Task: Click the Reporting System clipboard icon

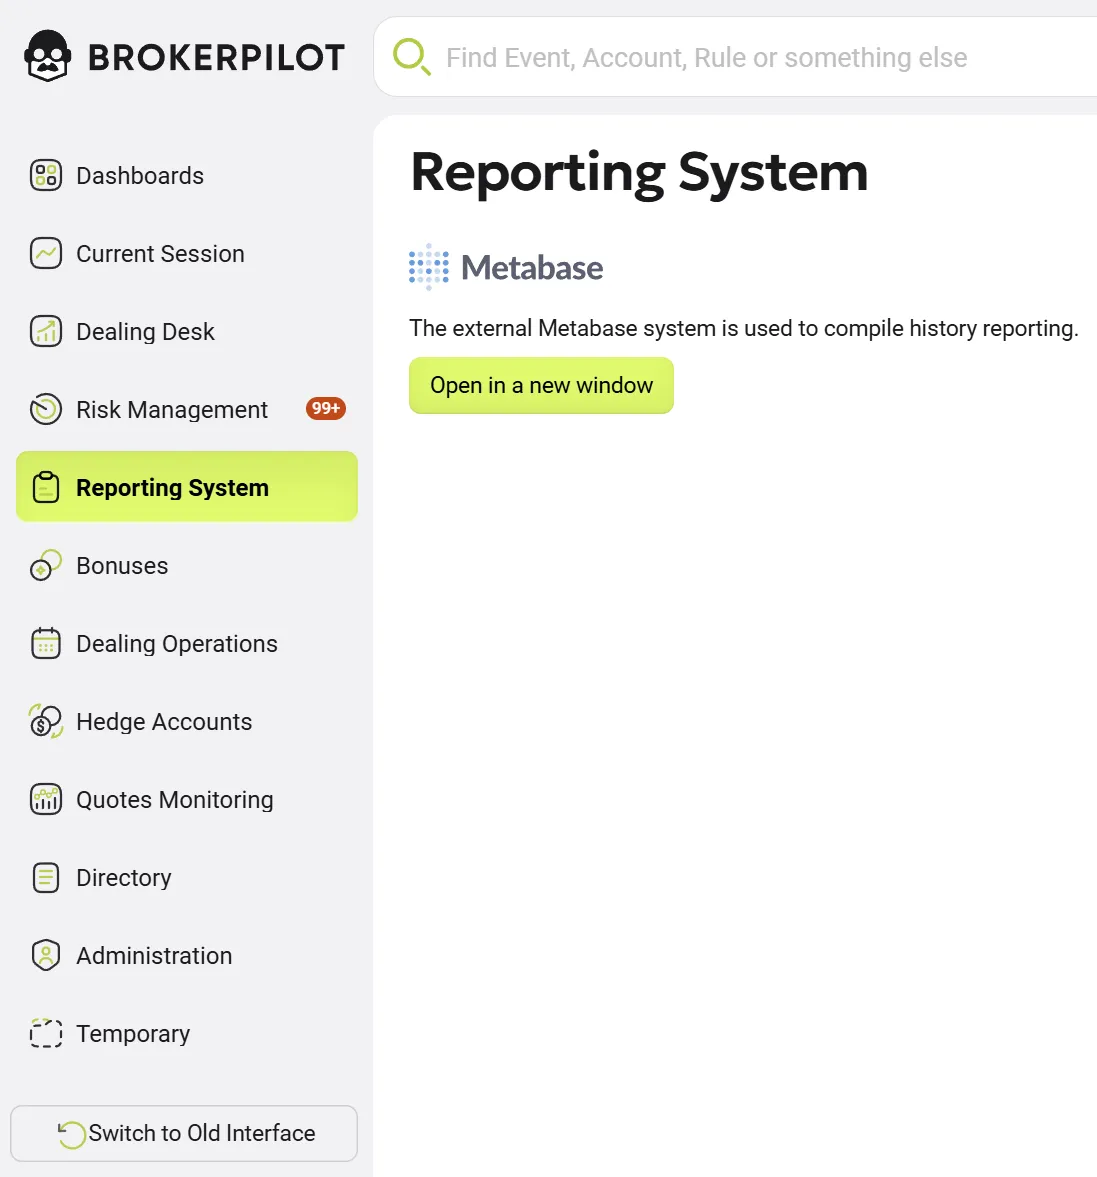Action: click(46, 487)
